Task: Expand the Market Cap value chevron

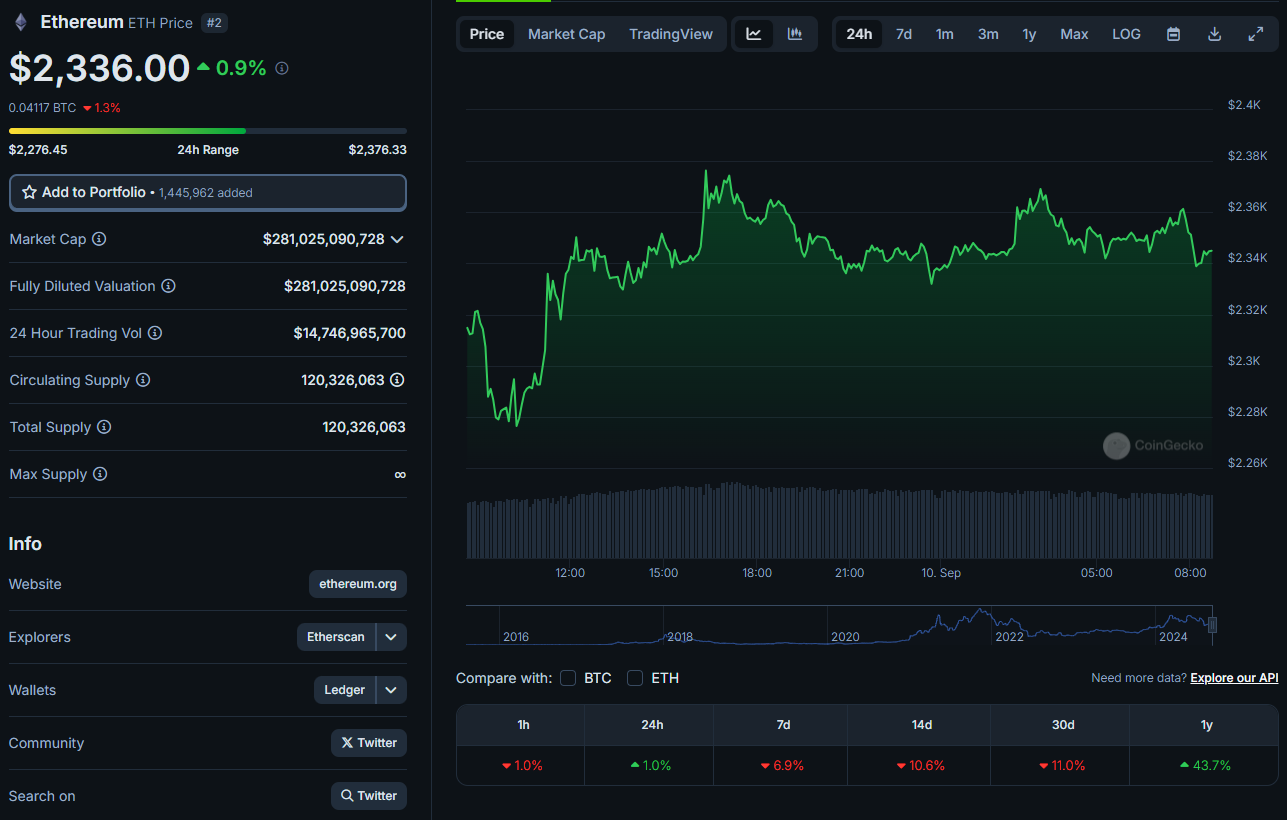Action: (397, 239)
